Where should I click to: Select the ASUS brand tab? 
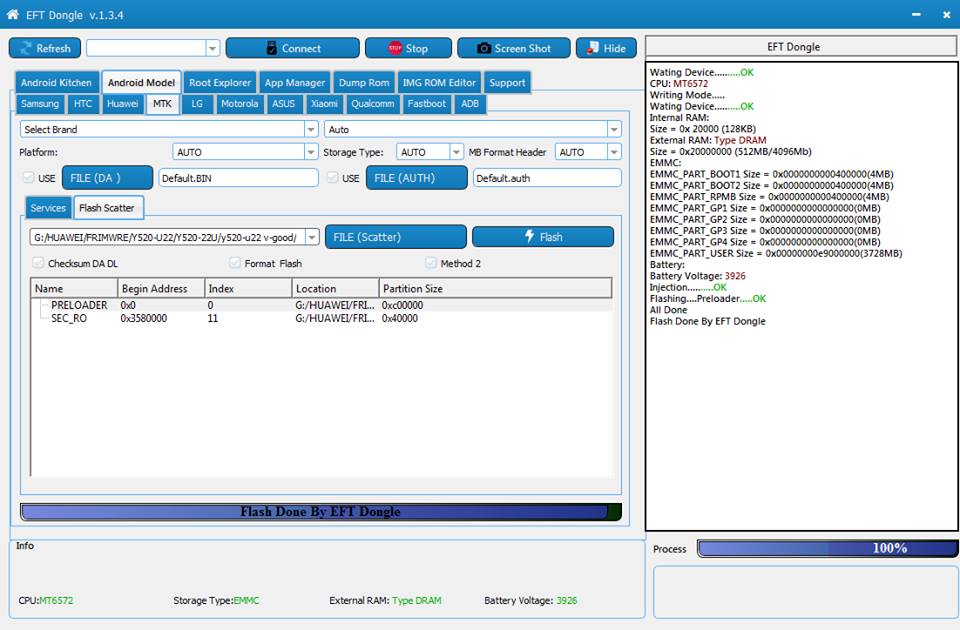(x=283, y=104)
